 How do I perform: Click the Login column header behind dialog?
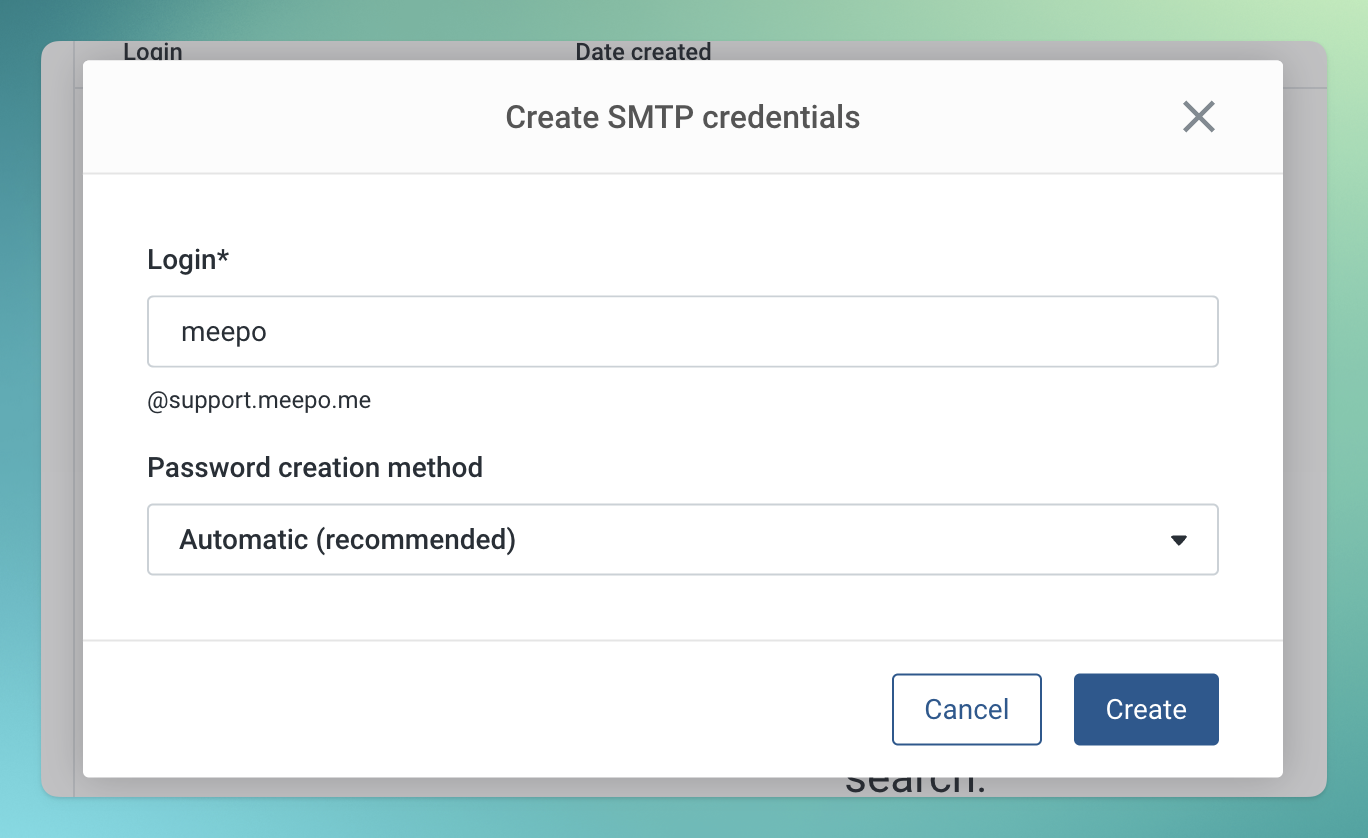pos(153,52)
